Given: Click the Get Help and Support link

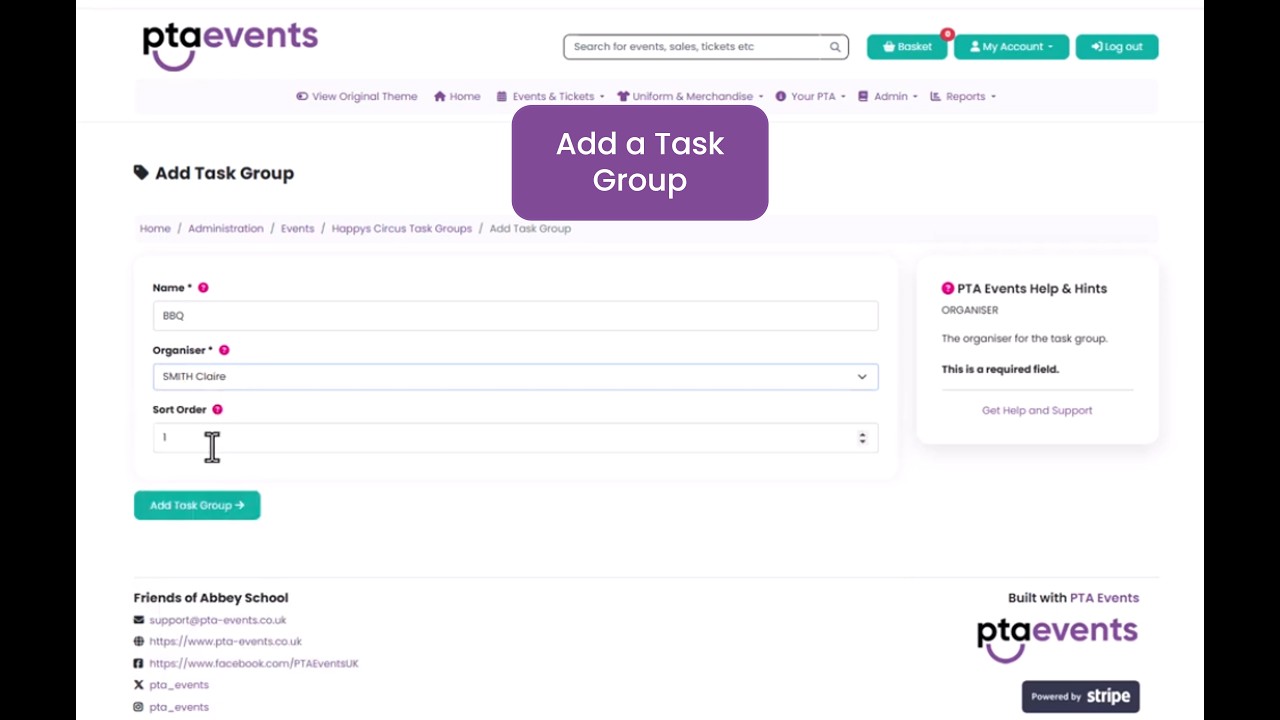Looking at the screenshot, I should point(1037,411).
